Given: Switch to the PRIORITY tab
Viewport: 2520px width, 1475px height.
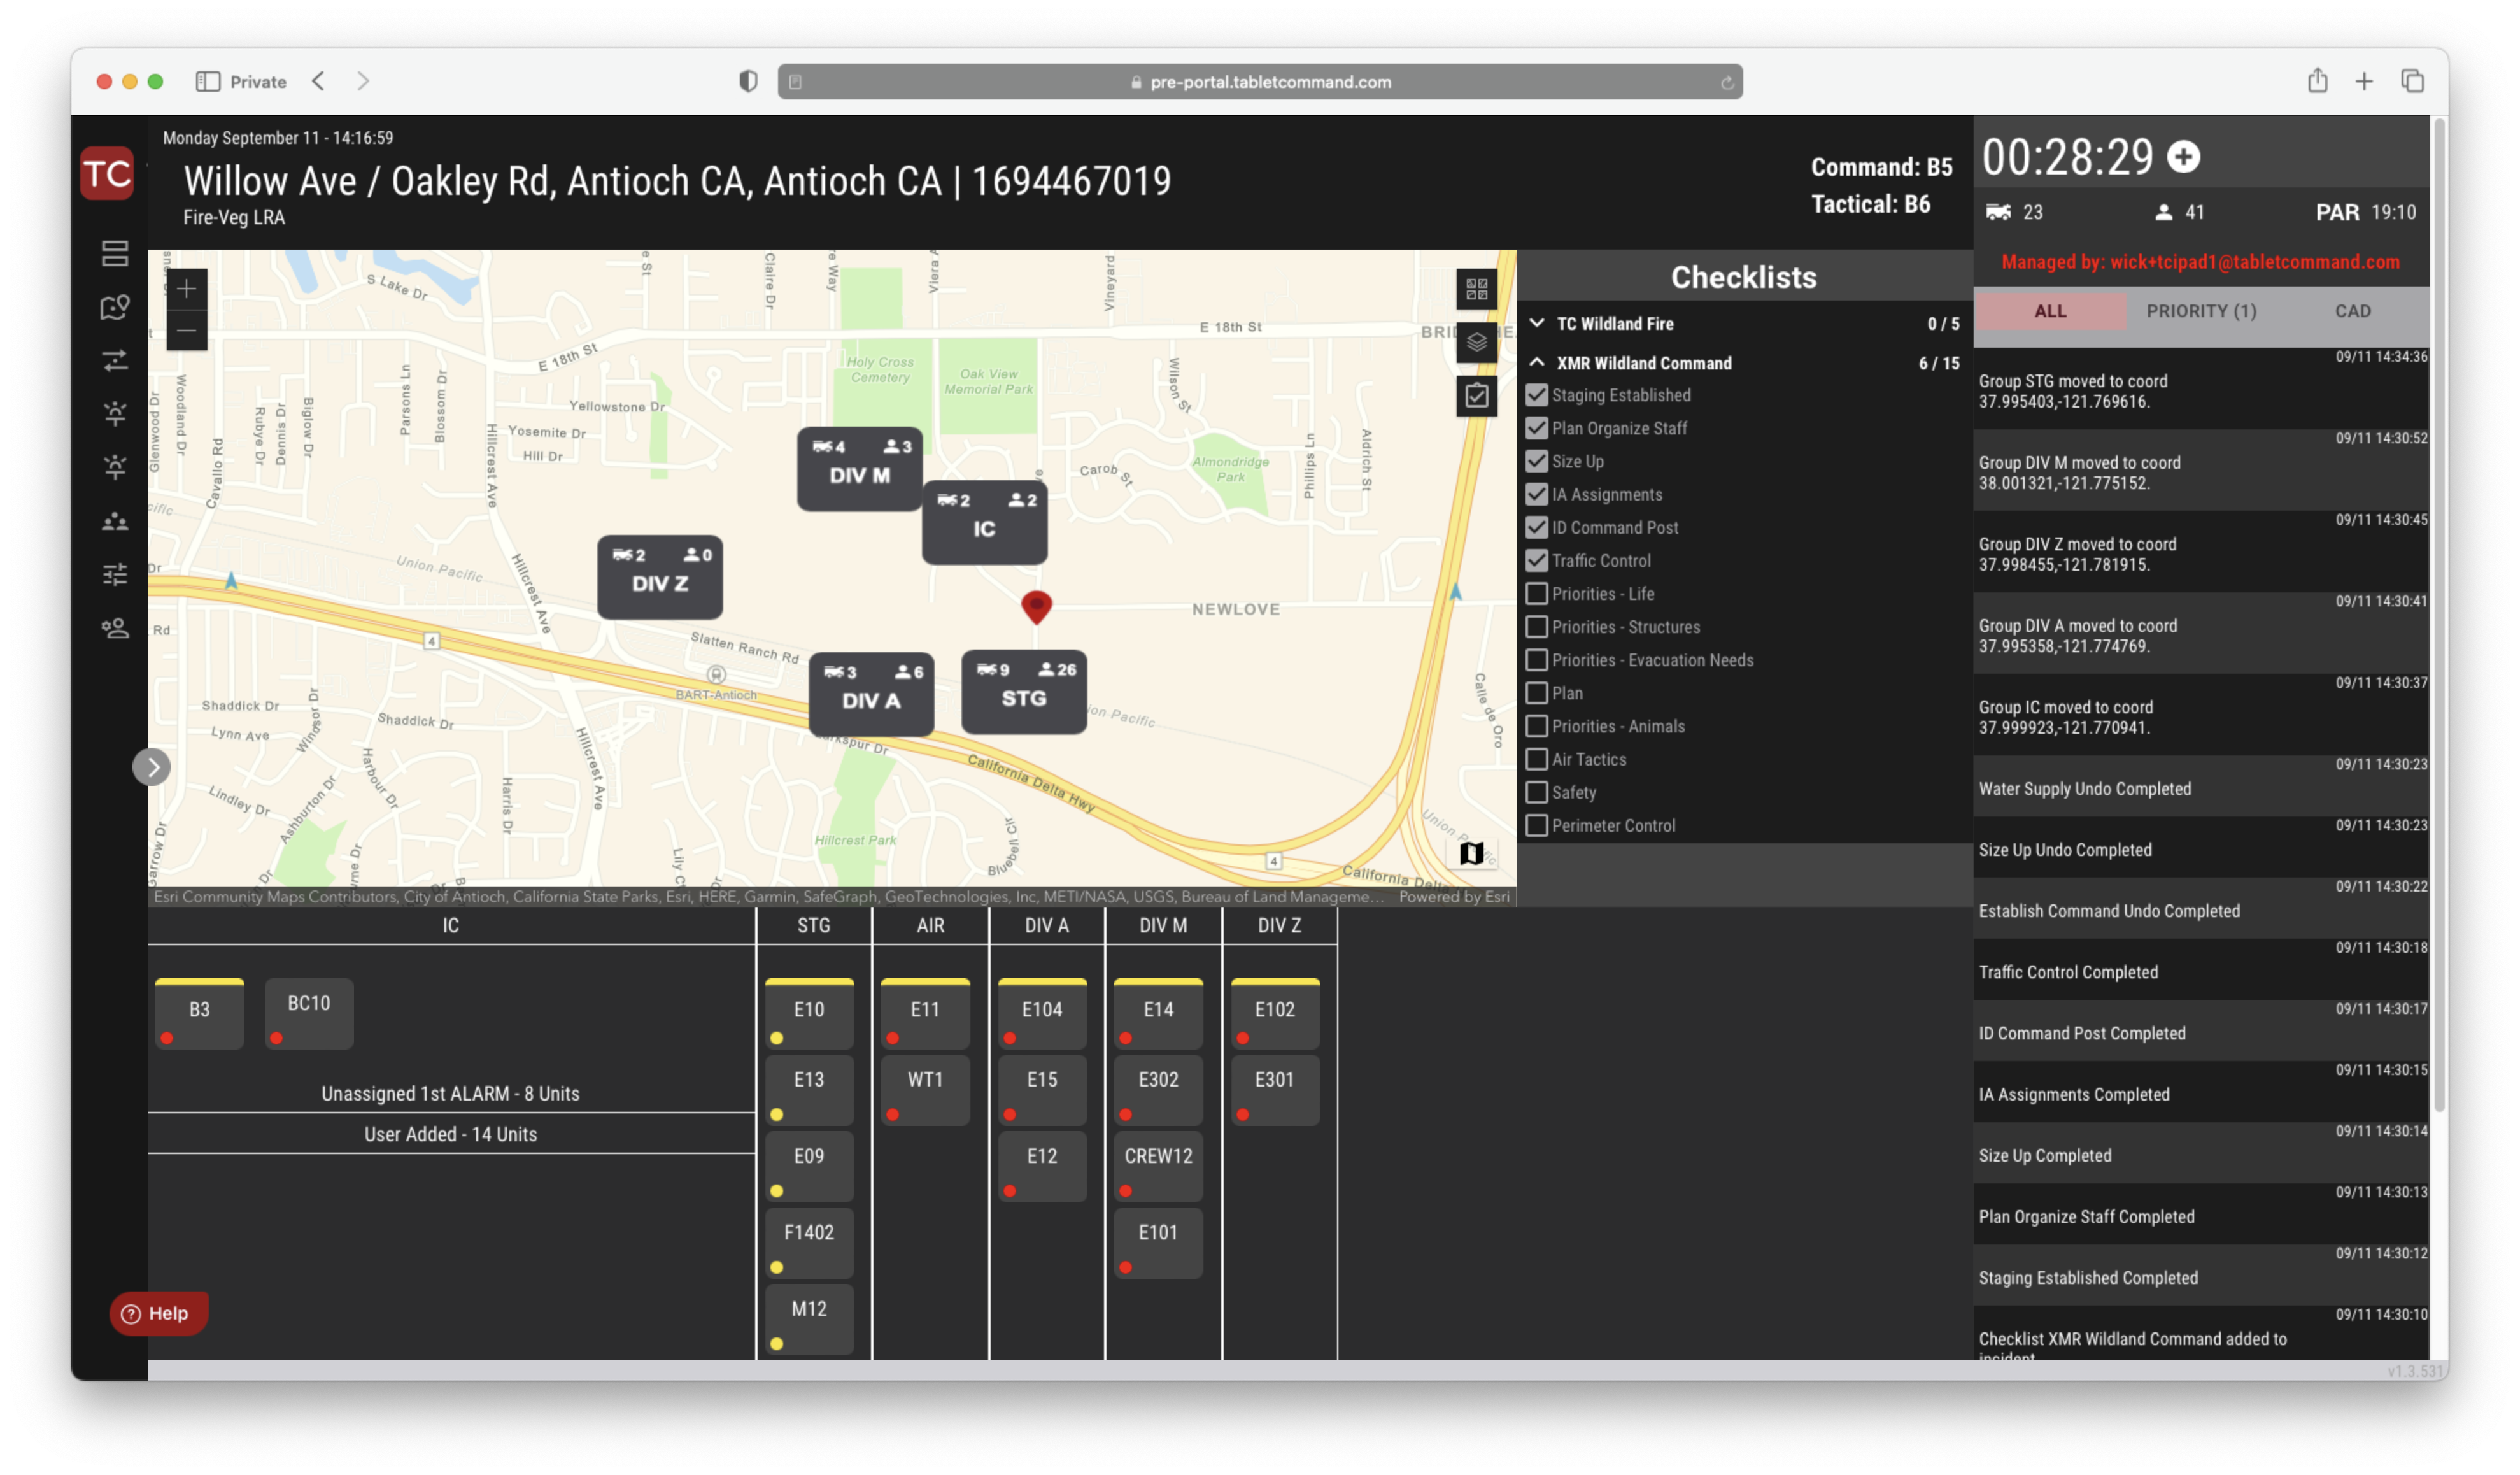Looking at the screenshot, I should pyautogui.click(x=2200, y=311).
